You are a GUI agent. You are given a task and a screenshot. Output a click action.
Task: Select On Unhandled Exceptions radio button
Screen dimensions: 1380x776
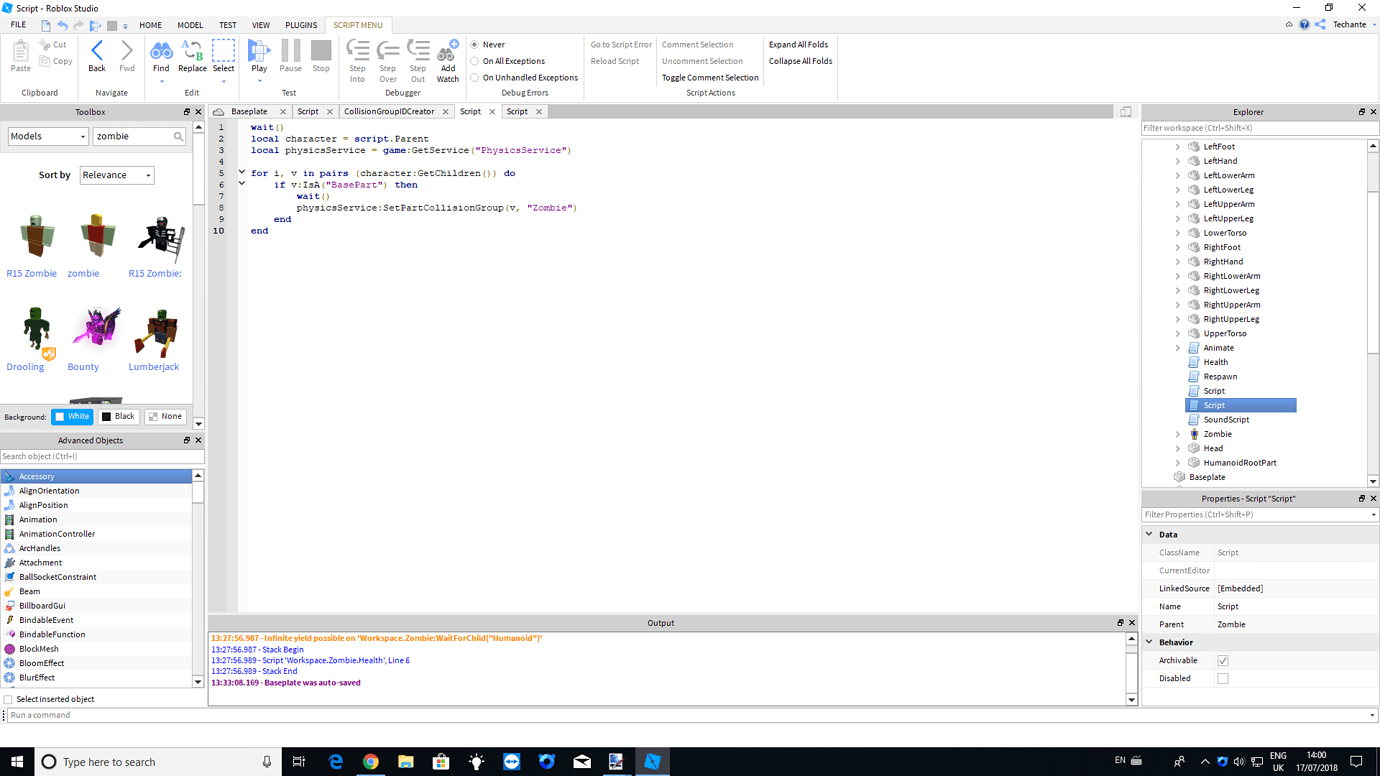click(475, 77)
